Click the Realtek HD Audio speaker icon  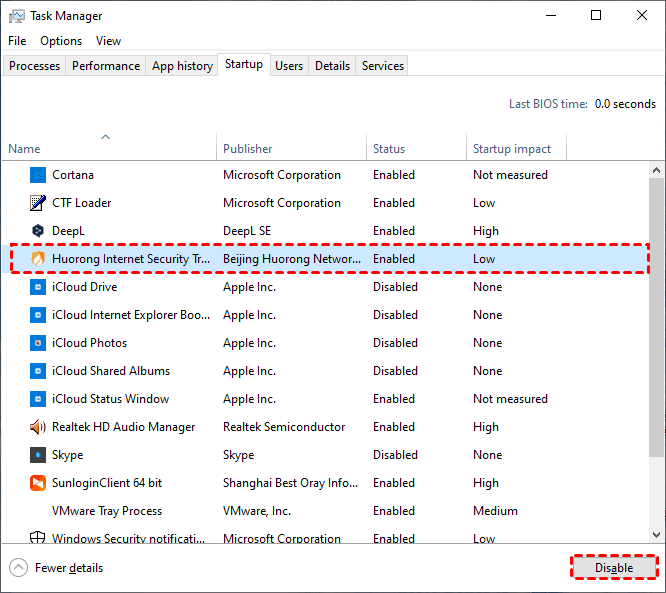[38, 427]
